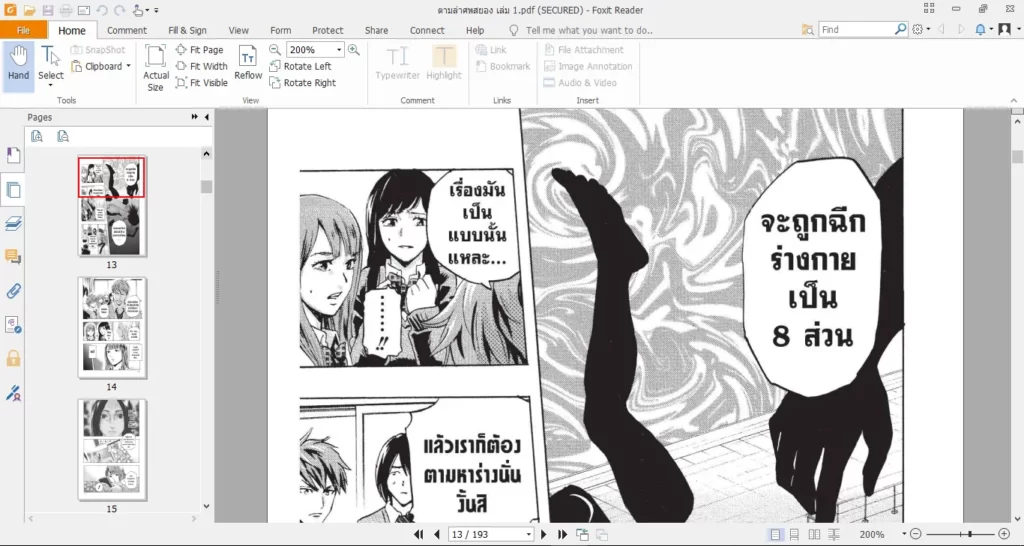Open the Digital Signatures panel
This screenshot has width=1024, height=546.
click(13, 393)
